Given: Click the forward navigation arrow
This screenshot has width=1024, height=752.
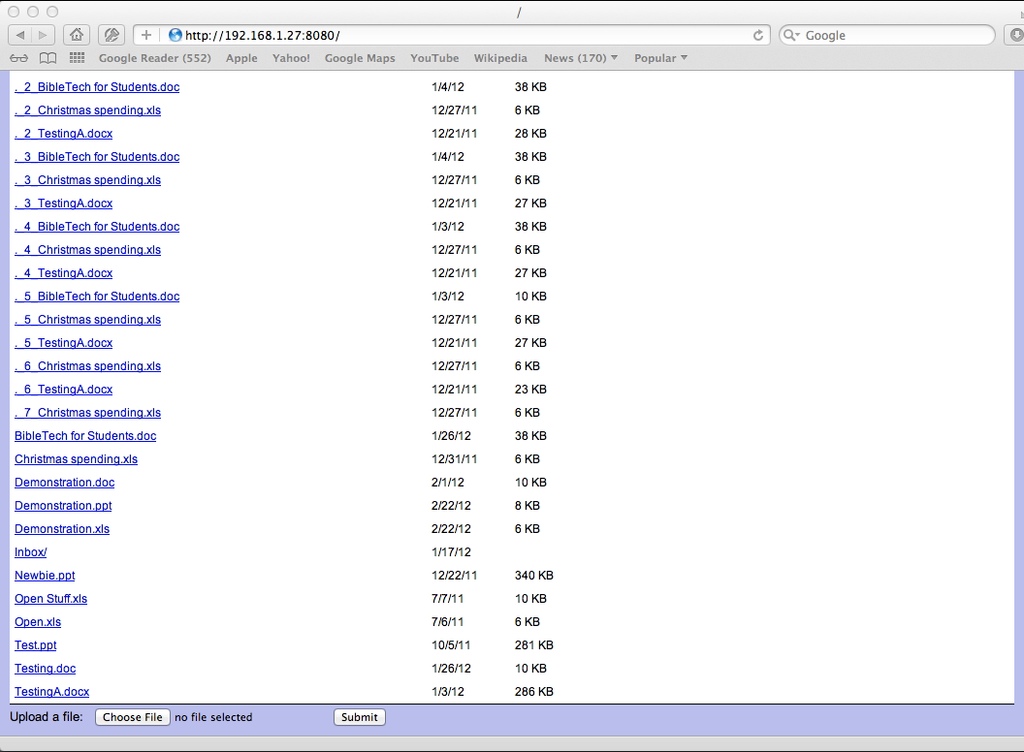Looking at the screenshot, I should point(43,35).
